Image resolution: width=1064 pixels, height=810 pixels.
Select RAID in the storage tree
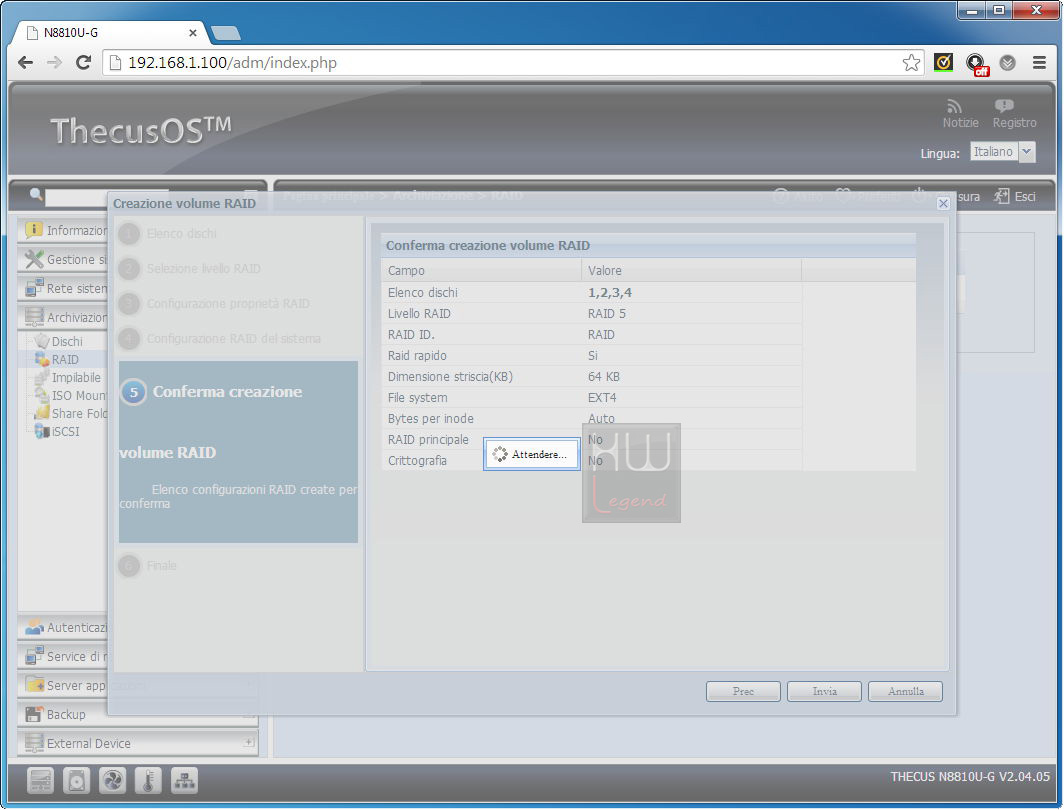65,360
